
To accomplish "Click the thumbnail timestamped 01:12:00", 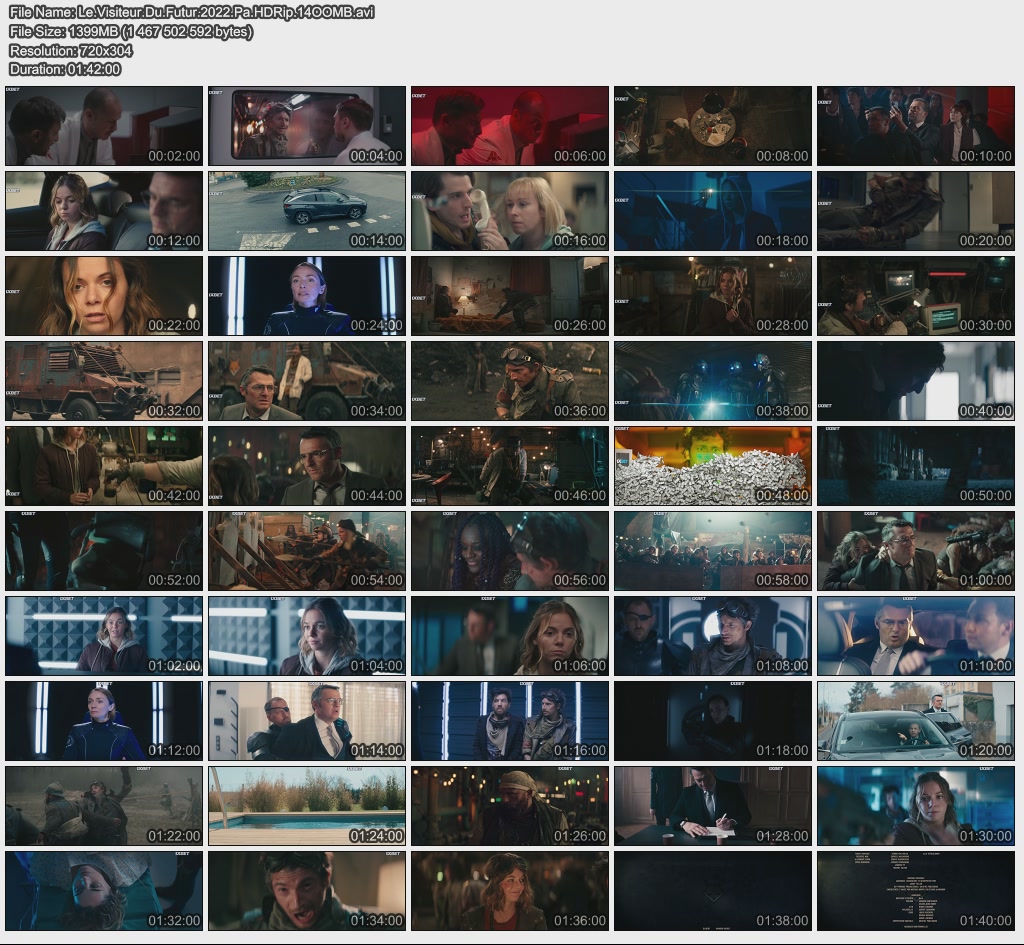I will click(104, 721).
